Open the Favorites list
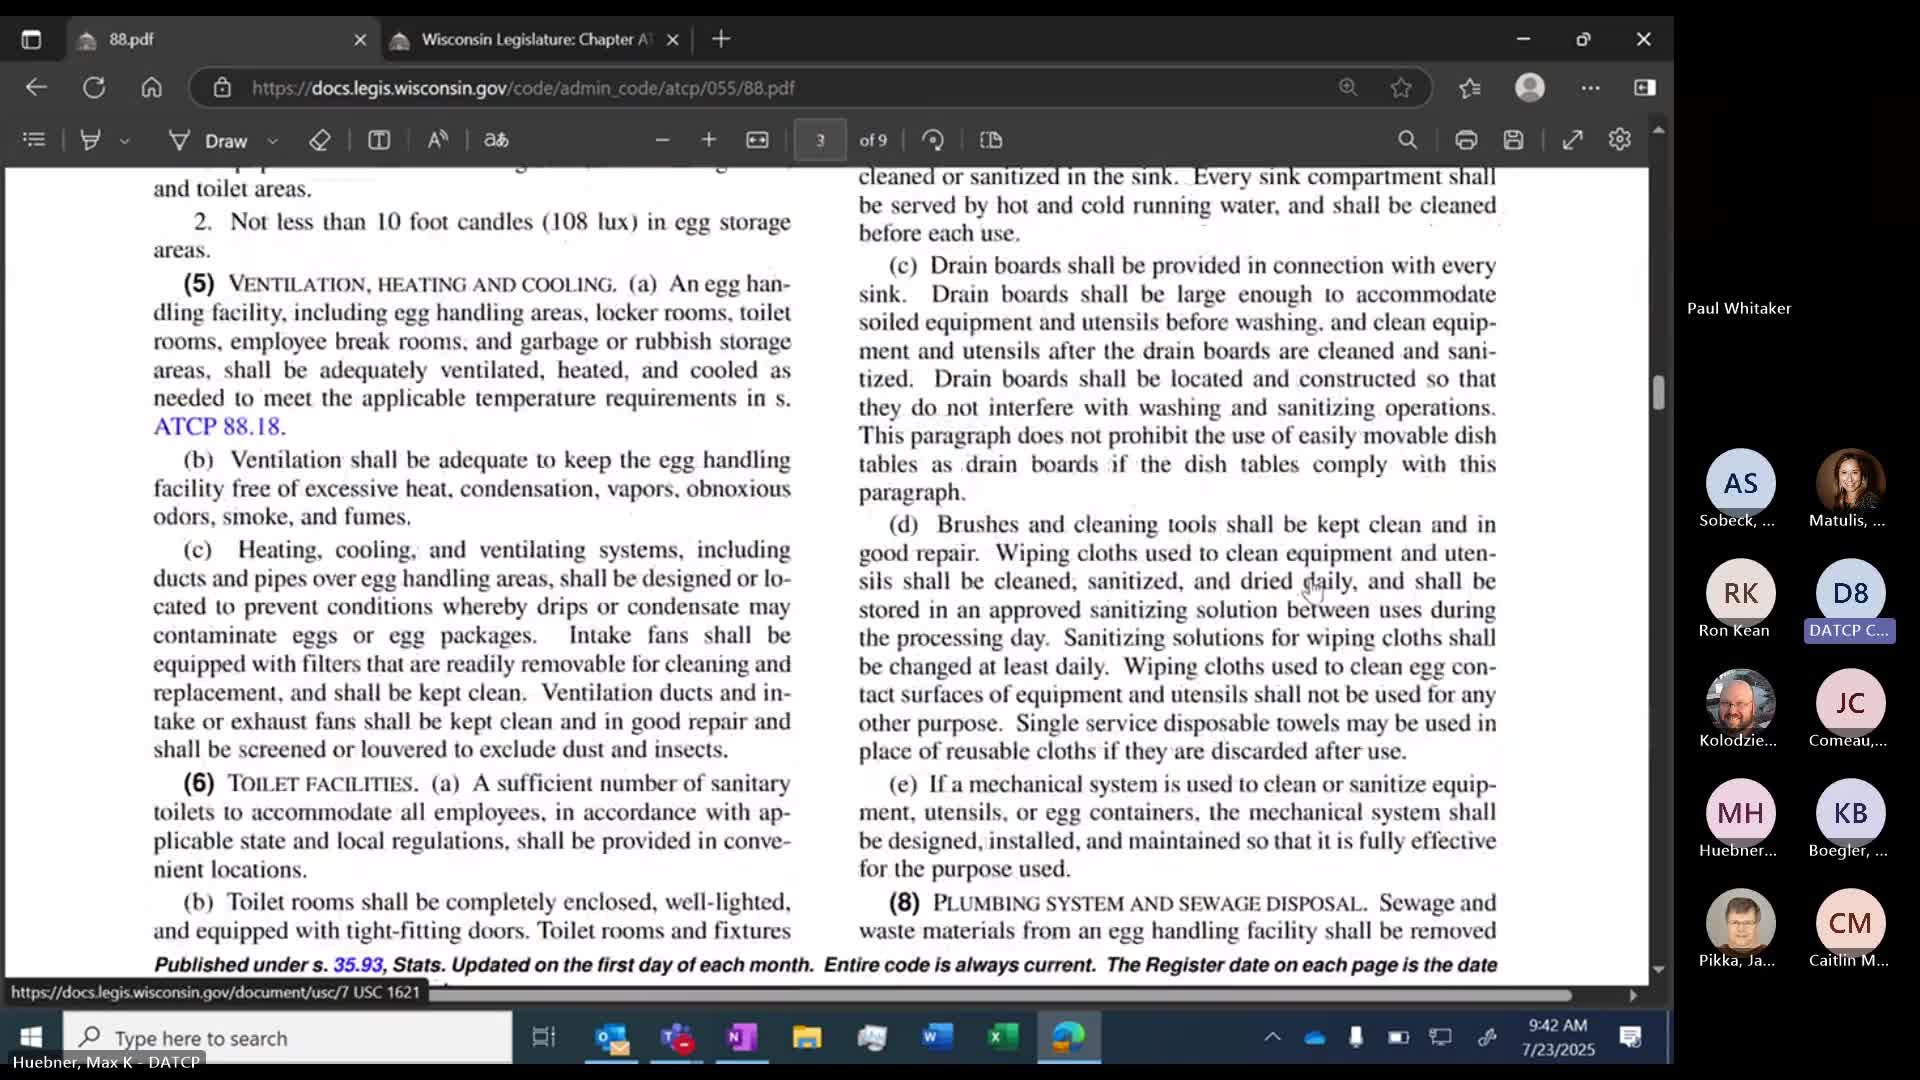The height and width of the screenshot is (1080, 1920). pos(1470,88)
